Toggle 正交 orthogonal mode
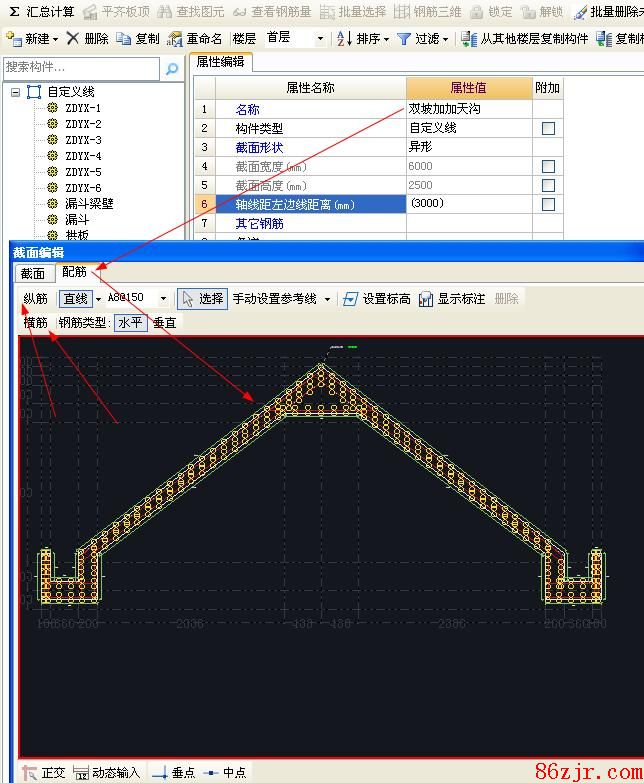644x783 pixels. 28,773
